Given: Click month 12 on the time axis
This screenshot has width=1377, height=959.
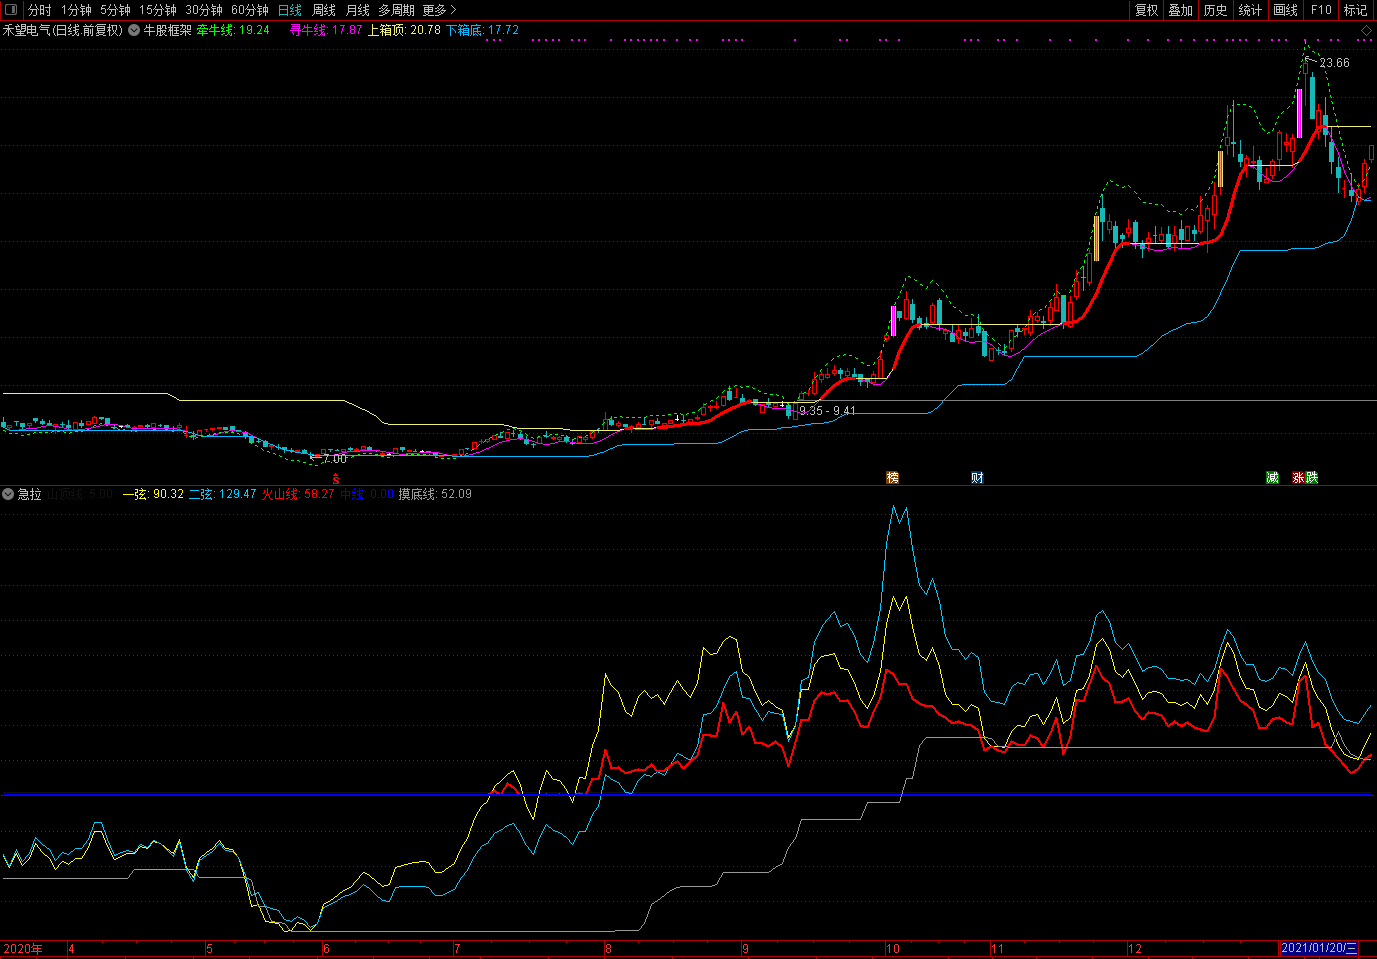Looking at the screenshot, I should click(1135, 949).
